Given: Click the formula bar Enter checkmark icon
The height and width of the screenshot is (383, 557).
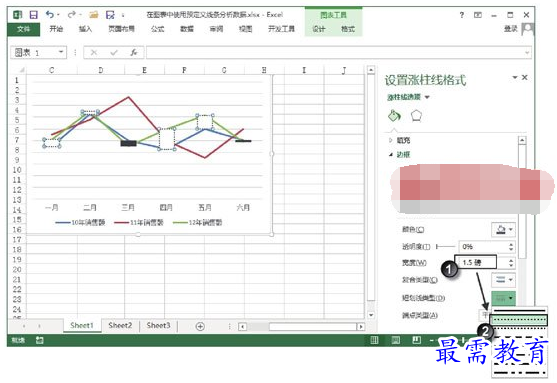Looking at the screenshot, I should point(114,53).
